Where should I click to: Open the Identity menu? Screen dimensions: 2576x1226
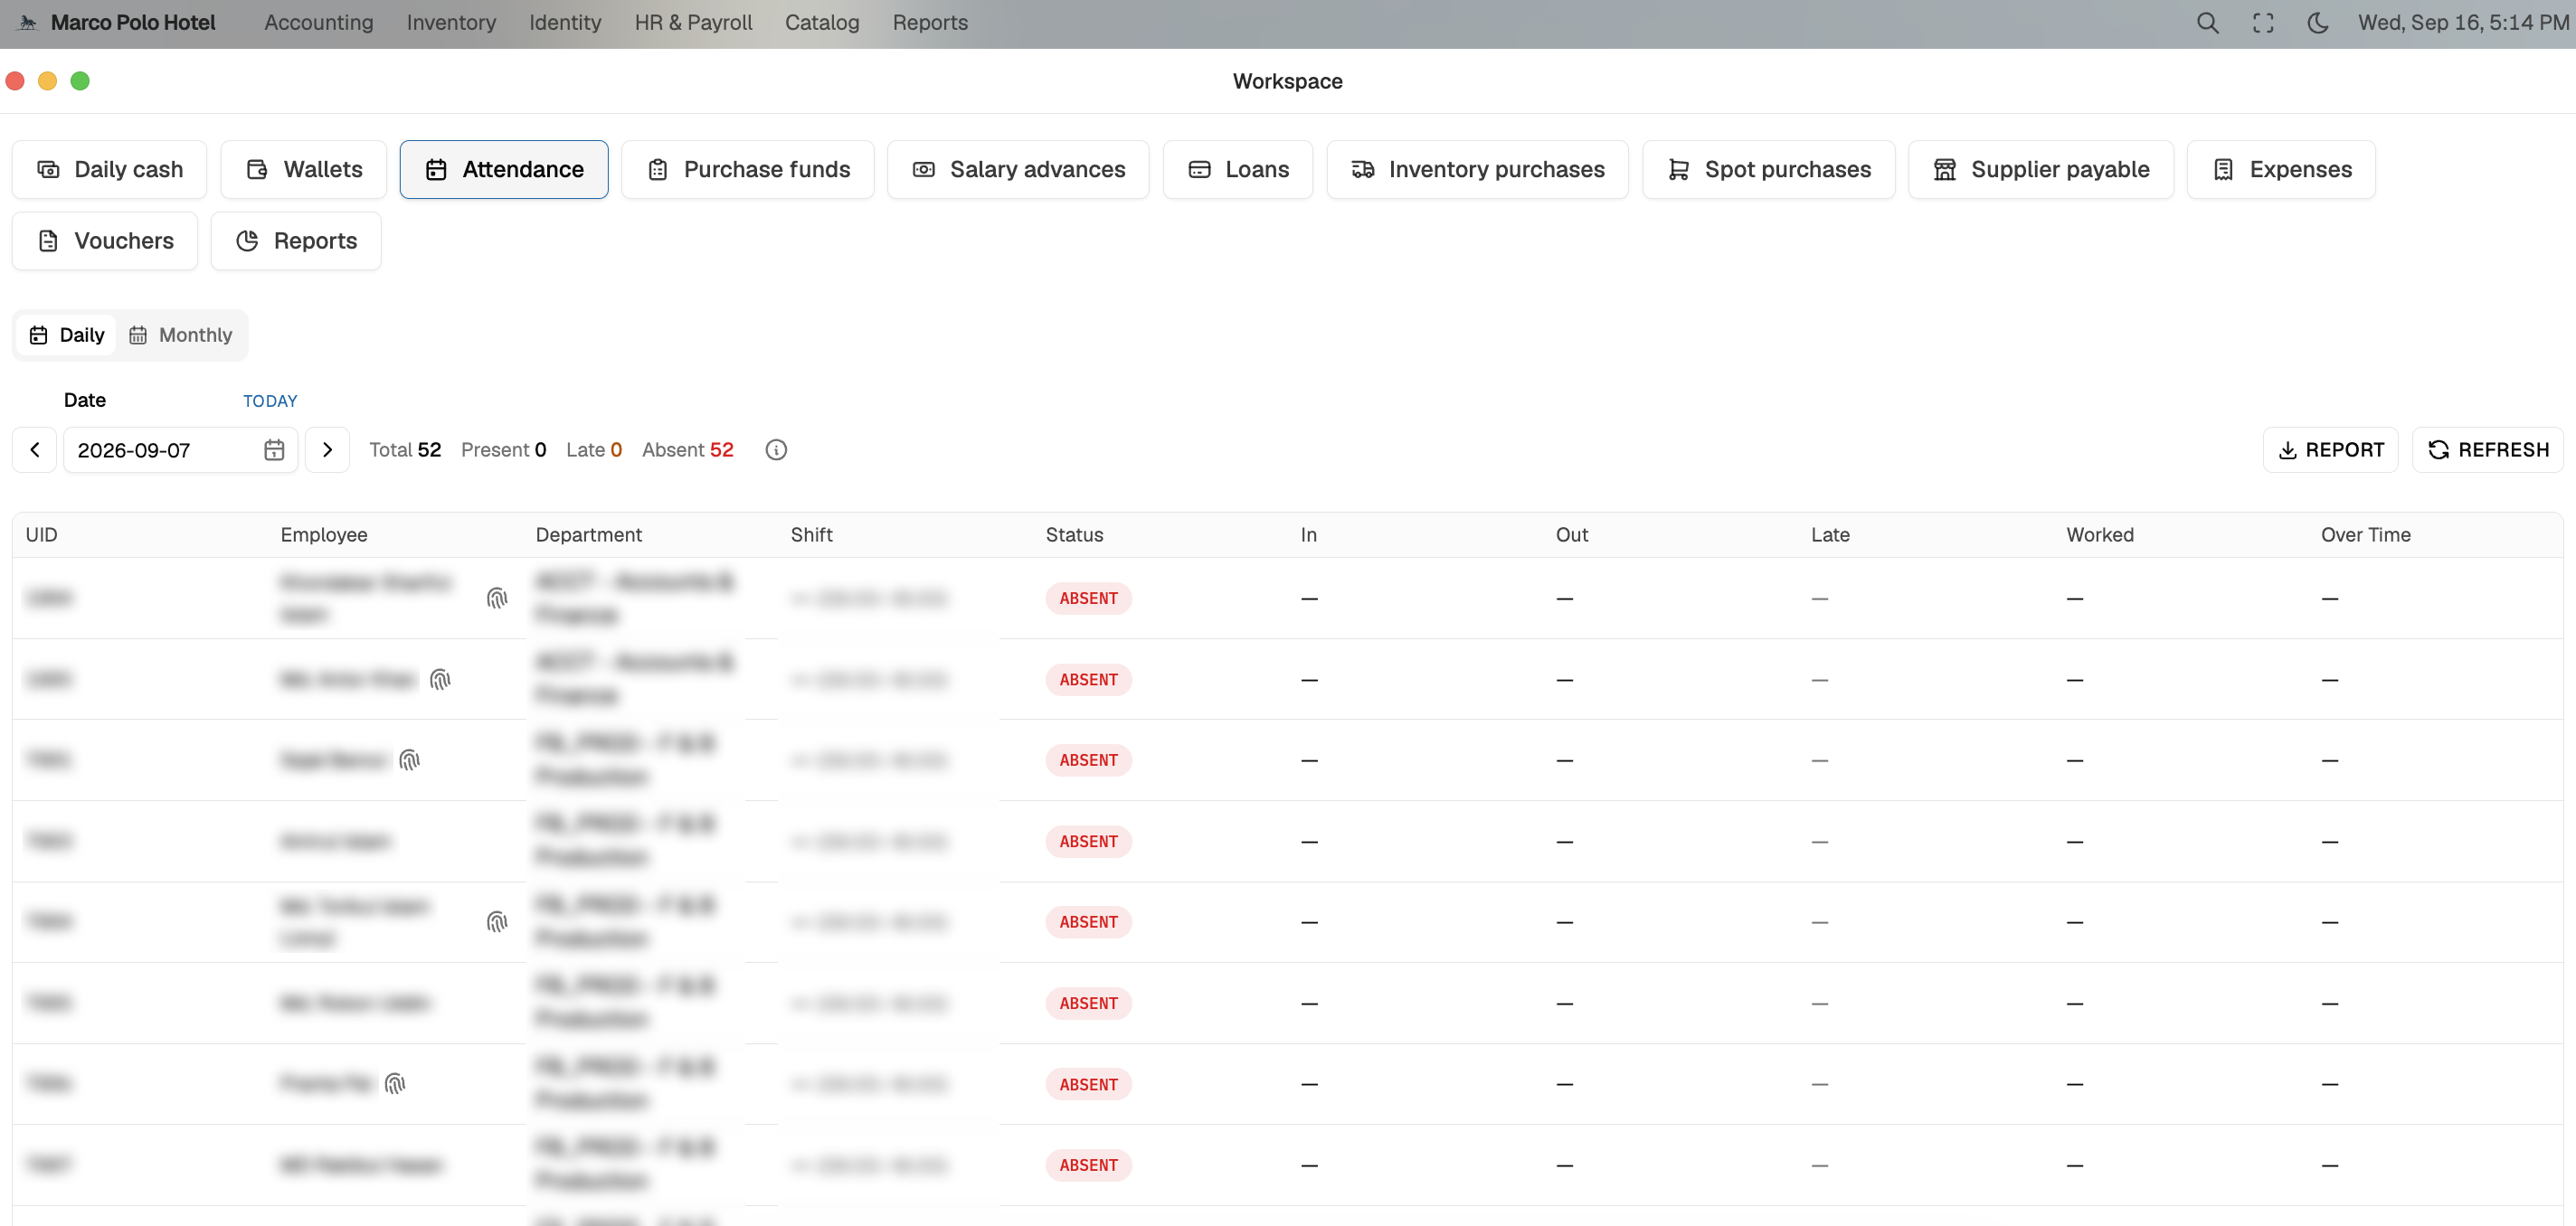click(565, 22)
